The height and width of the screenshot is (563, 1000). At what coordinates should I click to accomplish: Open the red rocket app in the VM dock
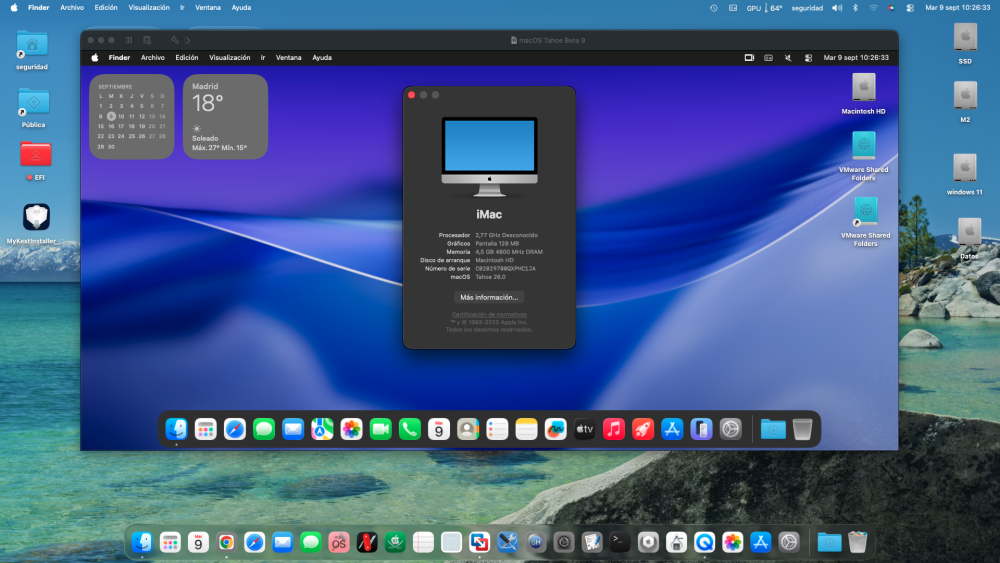pyautogui.click(x=643, y=429)
